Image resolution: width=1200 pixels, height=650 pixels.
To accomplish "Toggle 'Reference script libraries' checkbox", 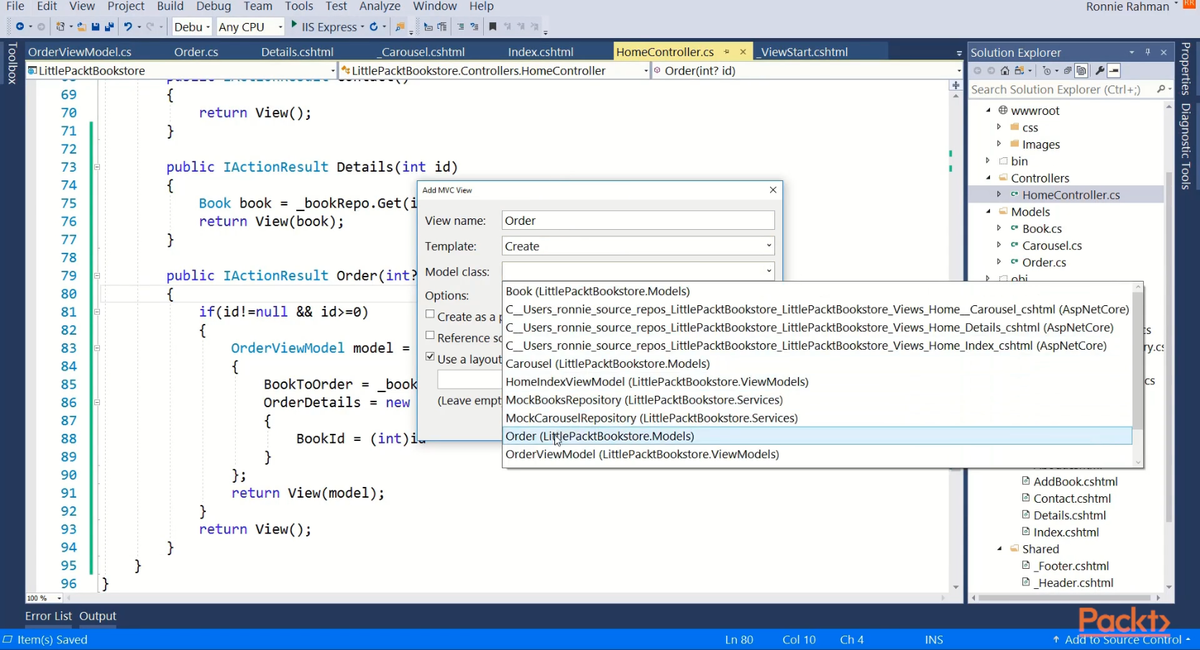I will click(430, 336).
